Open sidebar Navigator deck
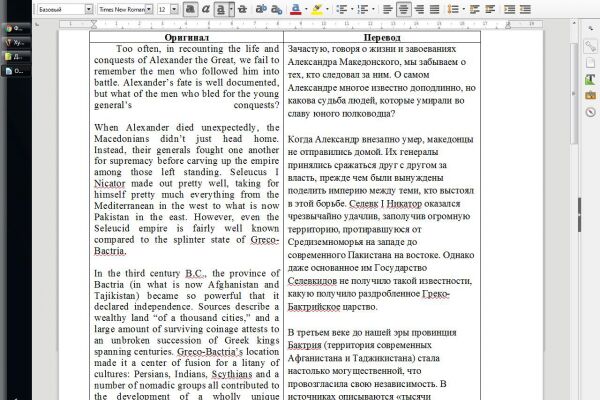 (x=590, y=112)
